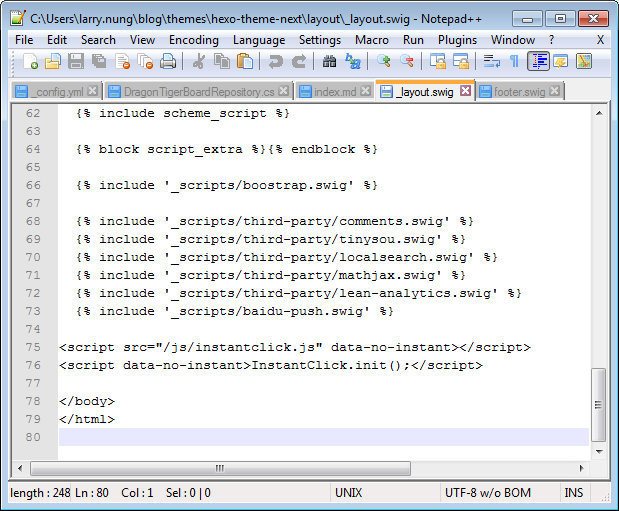
Task: Switch to the _config.yml tab
Action: pyautogui.click(x=56, y=92)
